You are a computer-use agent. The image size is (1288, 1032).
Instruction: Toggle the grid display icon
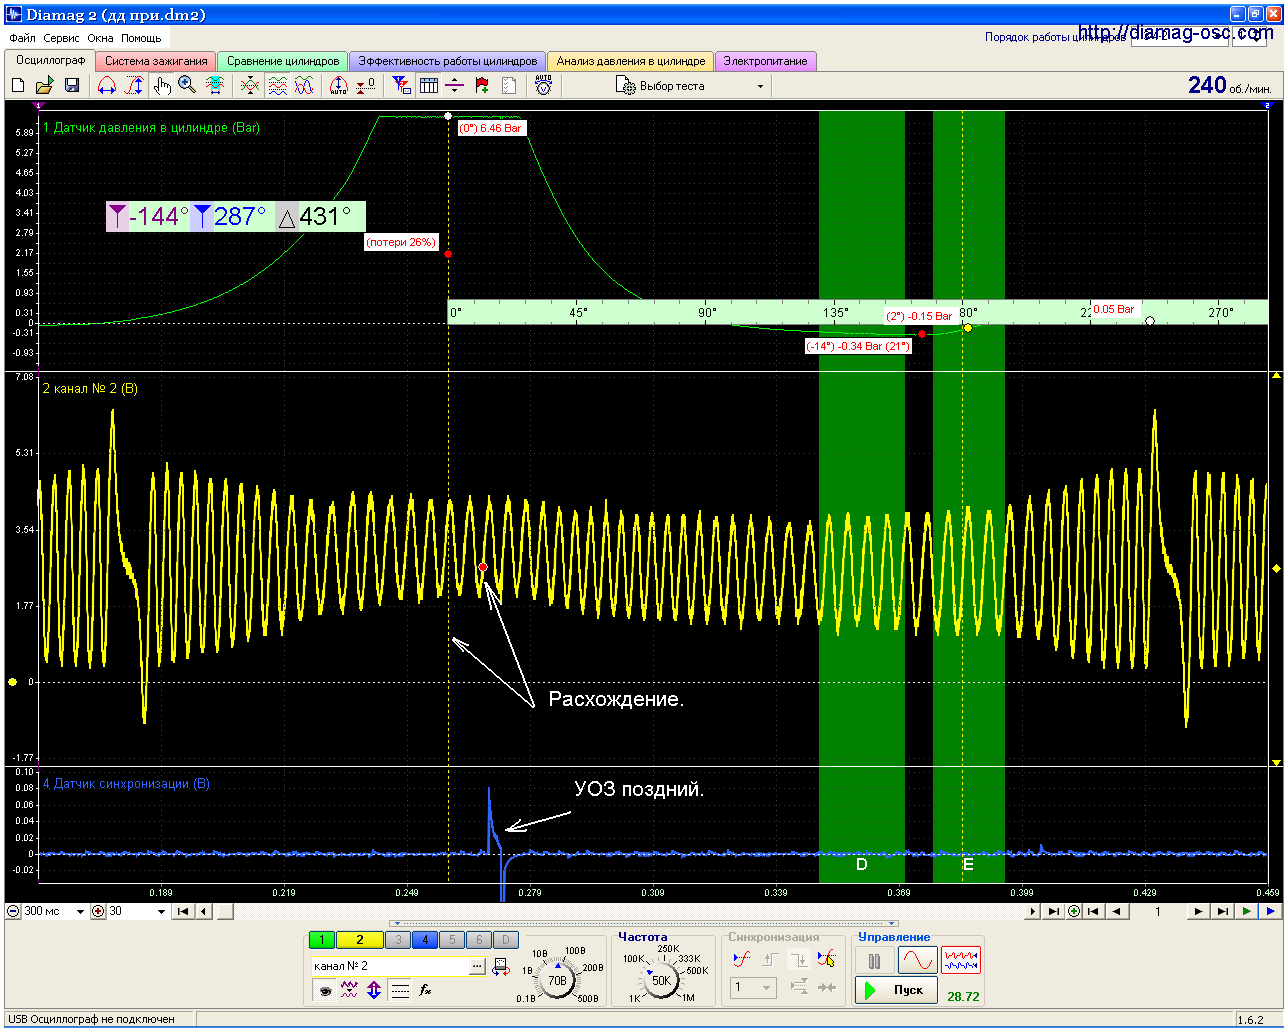[x=429, y=86]
